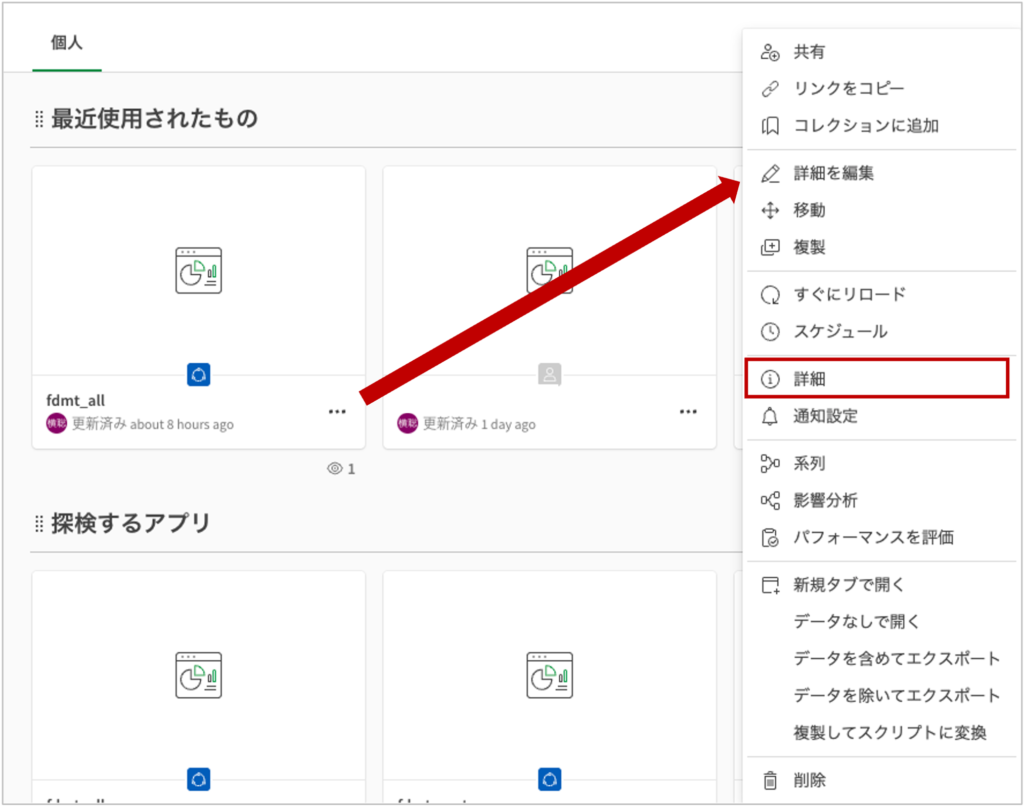Click the copy link chain icon
The height and width of the screenshot is (807, 1024).
(769, 89)
